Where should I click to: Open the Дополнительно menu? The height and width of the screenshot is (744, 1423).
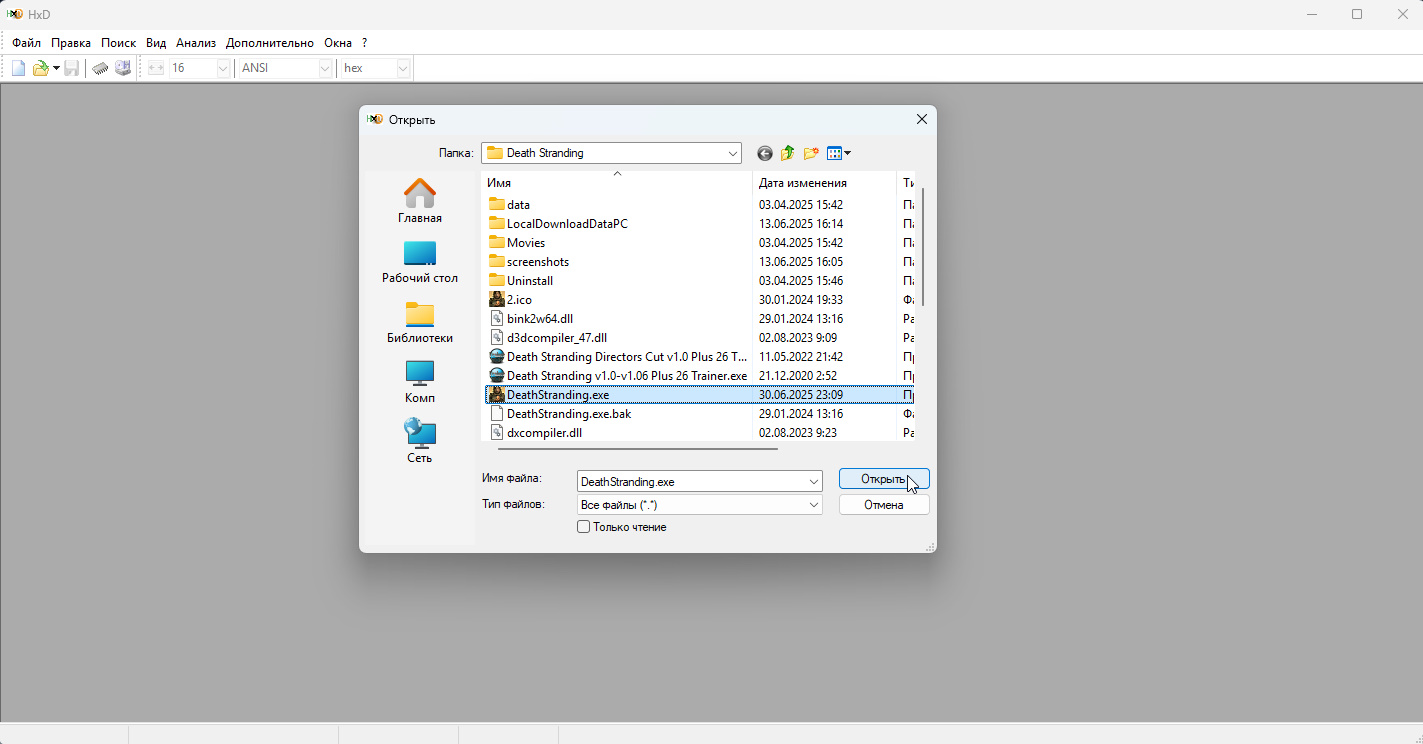(270, 43)
